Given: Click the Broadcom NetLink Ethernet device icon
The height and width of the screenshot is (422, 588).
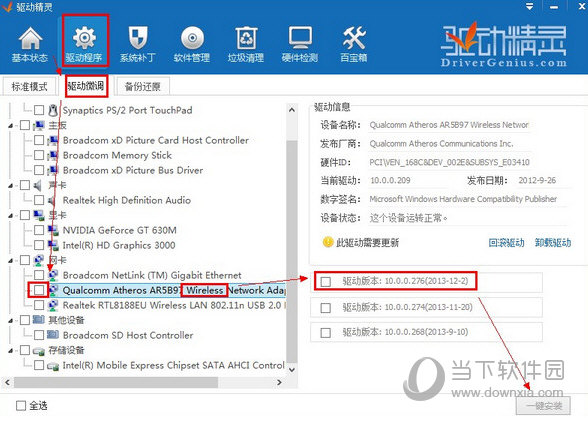Looking at the screenshot, I should pos(53,275).
